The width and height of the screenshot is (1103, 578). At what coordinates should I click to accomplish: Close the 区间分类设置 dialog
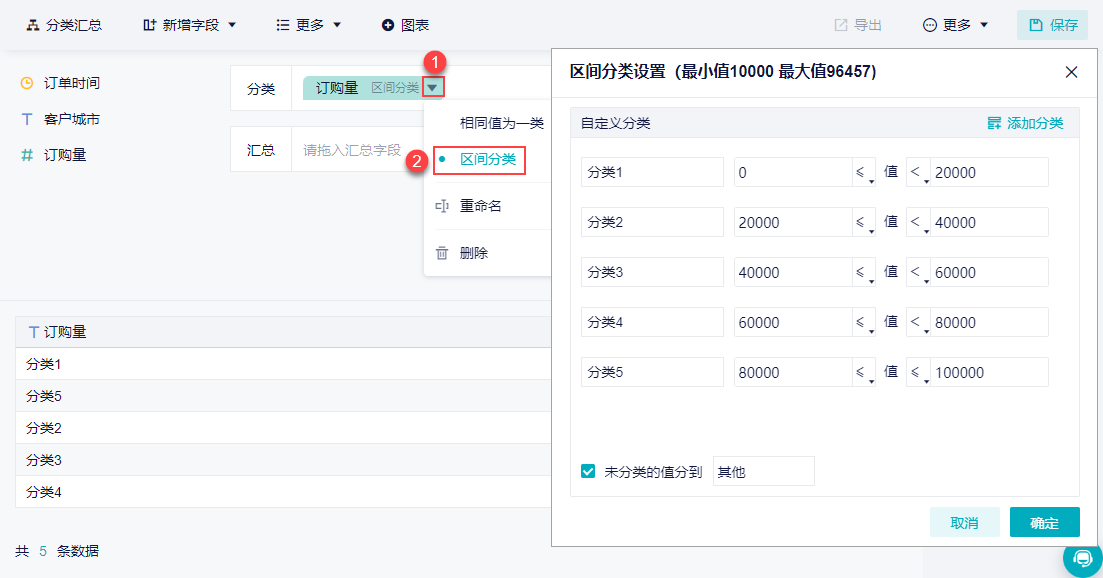[1071, 72]
